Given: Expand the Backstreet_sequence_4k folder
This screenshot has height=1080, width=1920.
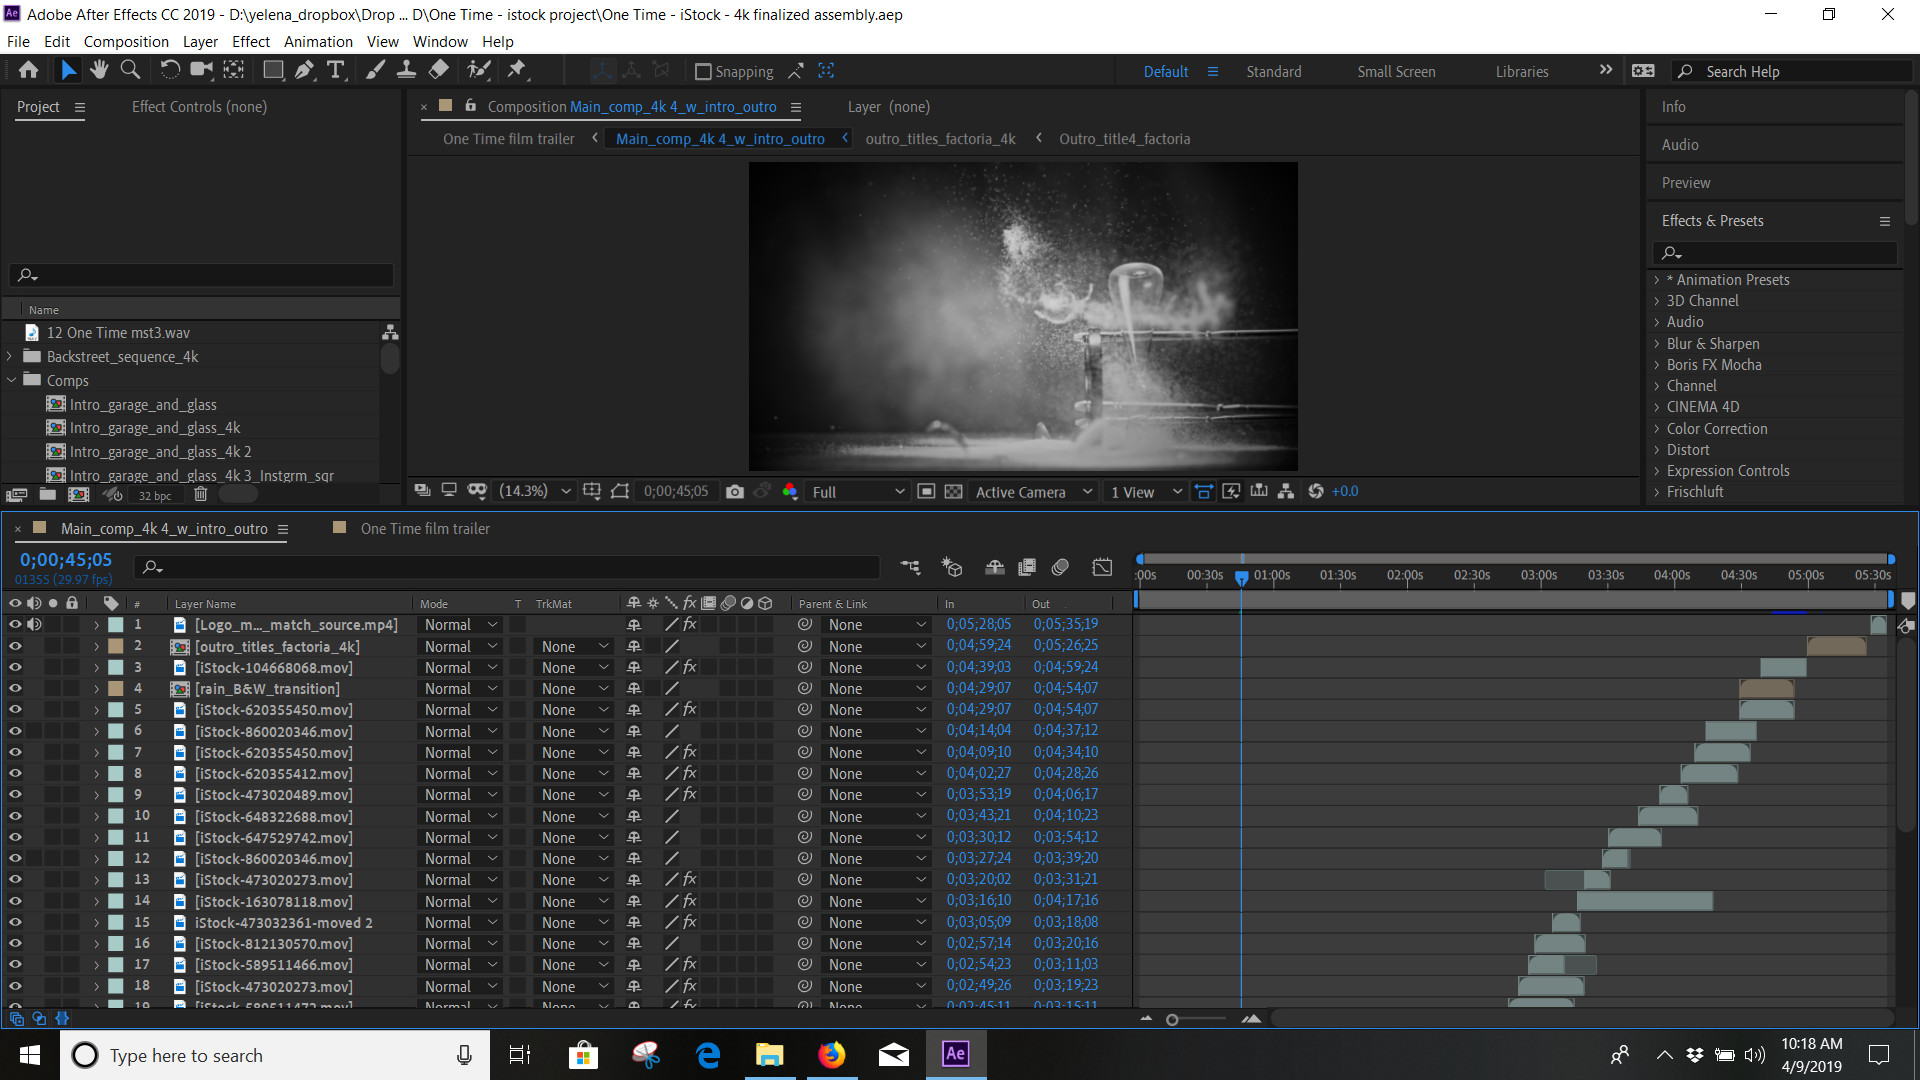Looking at the screenshot, I should [x=10, y=357].
